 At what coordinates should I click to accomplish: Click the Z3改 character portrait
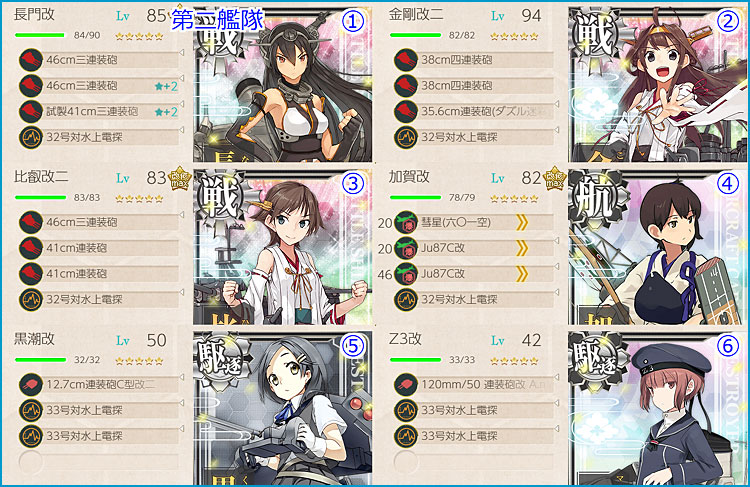[658, 409]
